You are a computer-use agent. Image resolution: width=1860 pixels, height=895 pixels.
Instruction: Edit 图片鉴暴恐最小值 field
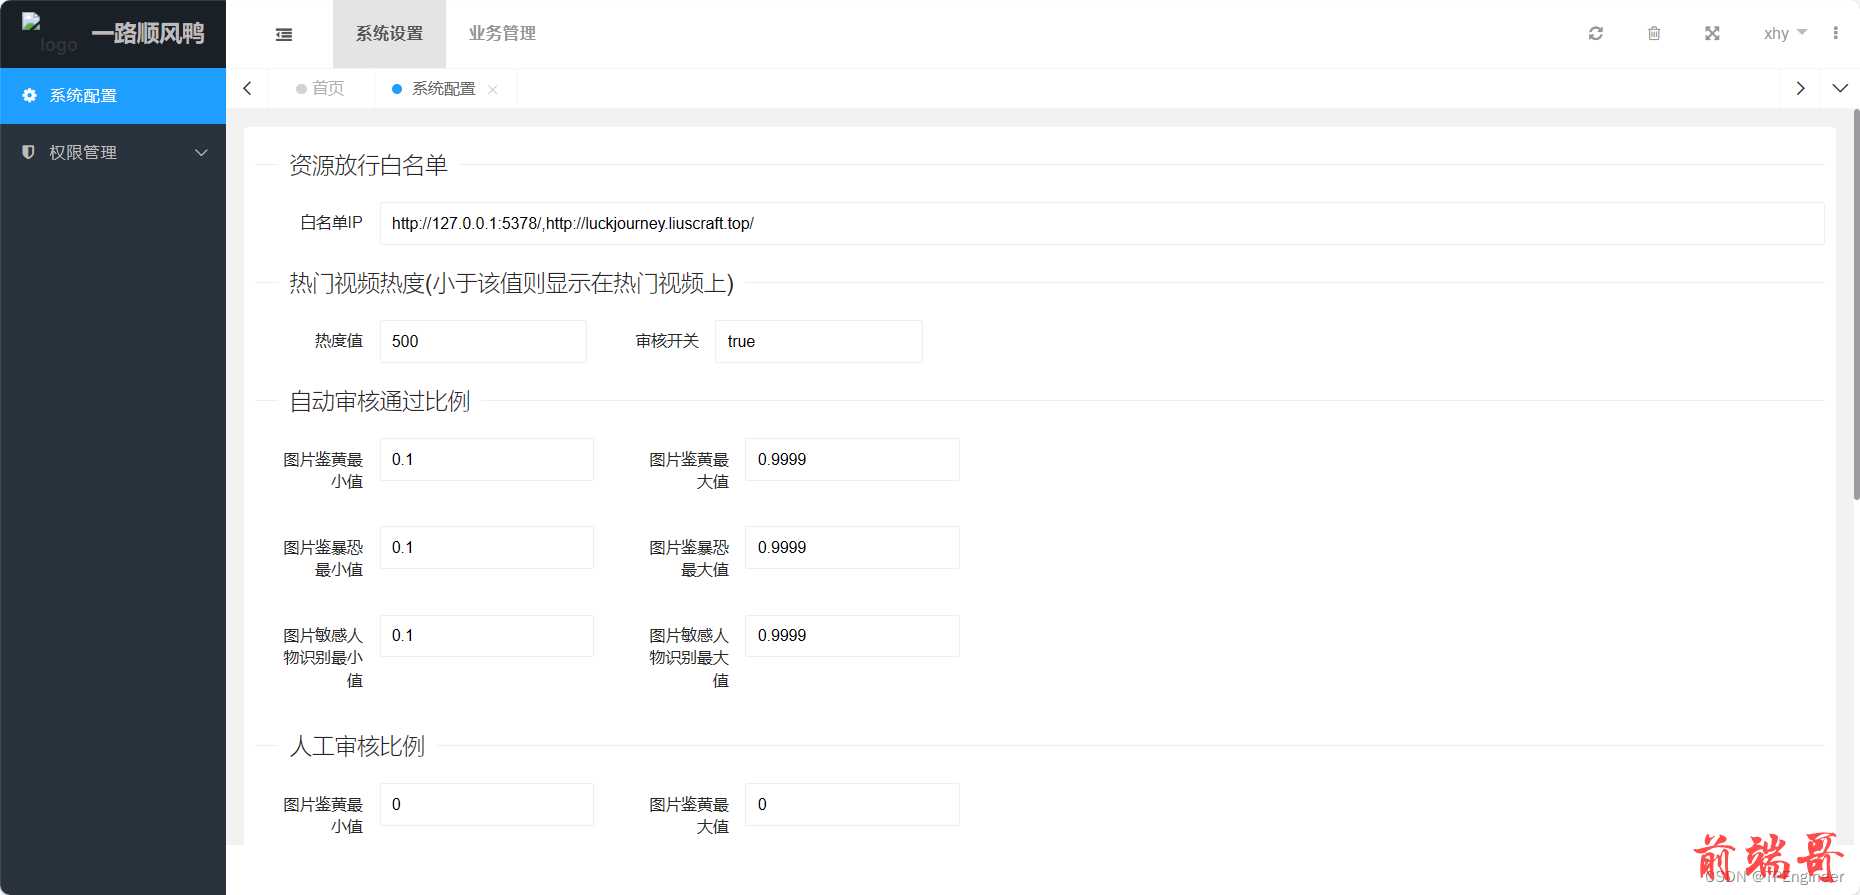tap(487, 547)
